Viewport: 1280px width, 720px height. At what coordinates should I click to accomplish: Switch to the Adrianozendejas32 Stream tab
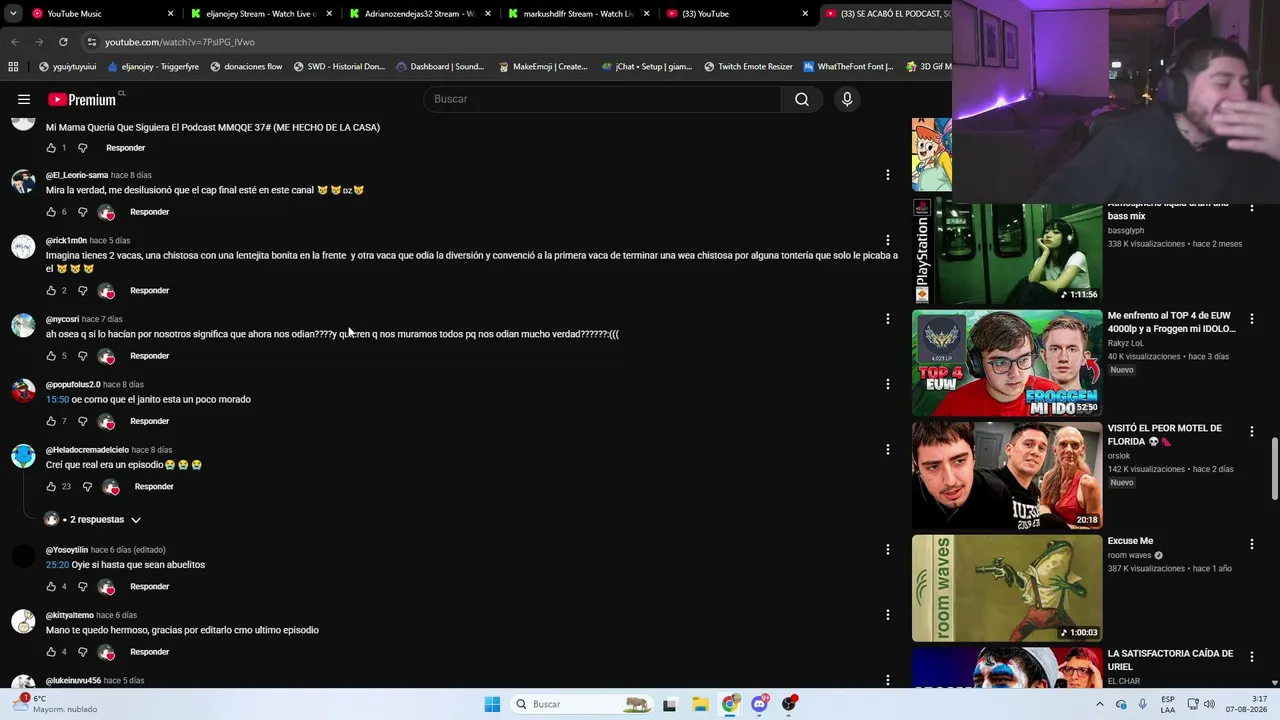[420, 14]
